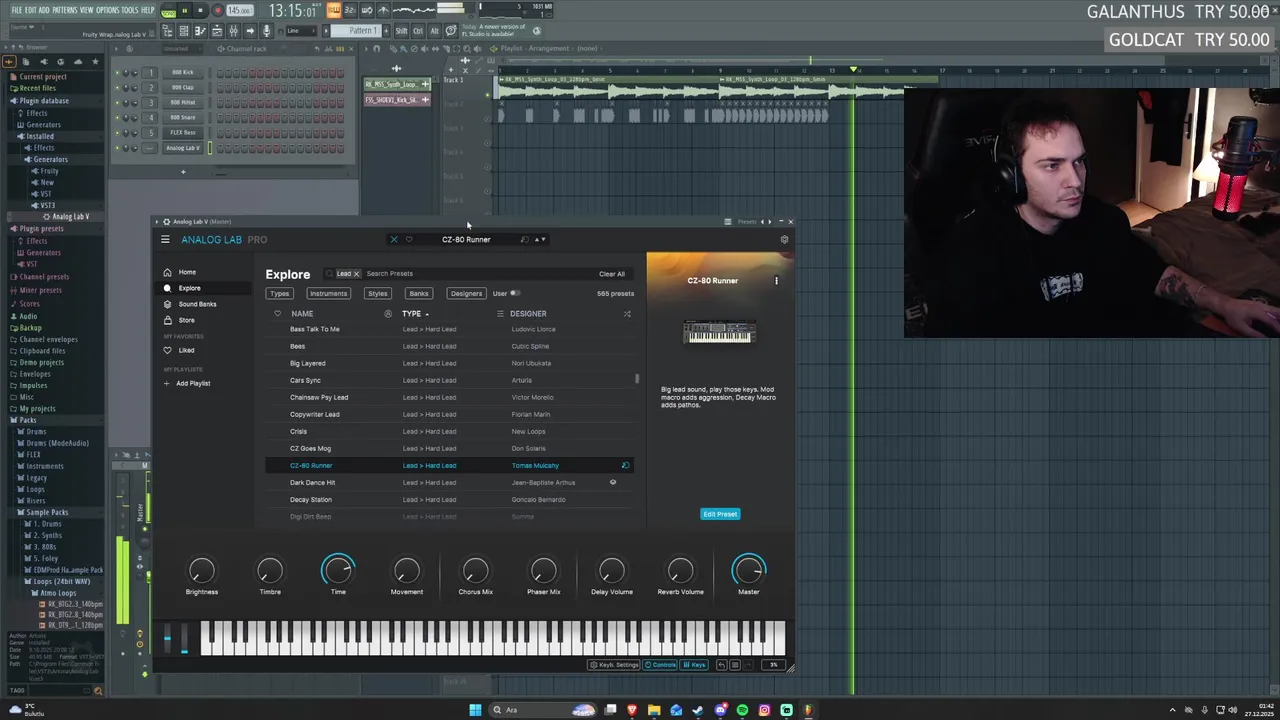Open Steam from the taskbar
Screen dimensions: 1280x720
[x=698, y=710]
